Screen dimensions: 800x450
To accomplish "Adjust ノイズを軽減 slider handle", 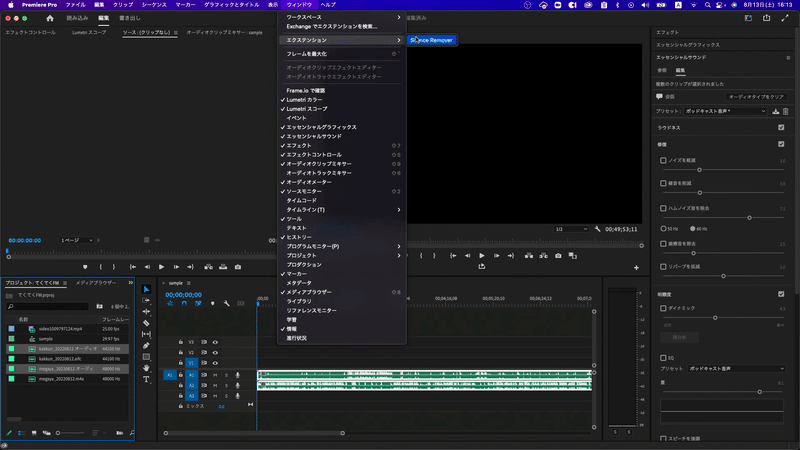I will pyautogui.click(x=699, y=170).
